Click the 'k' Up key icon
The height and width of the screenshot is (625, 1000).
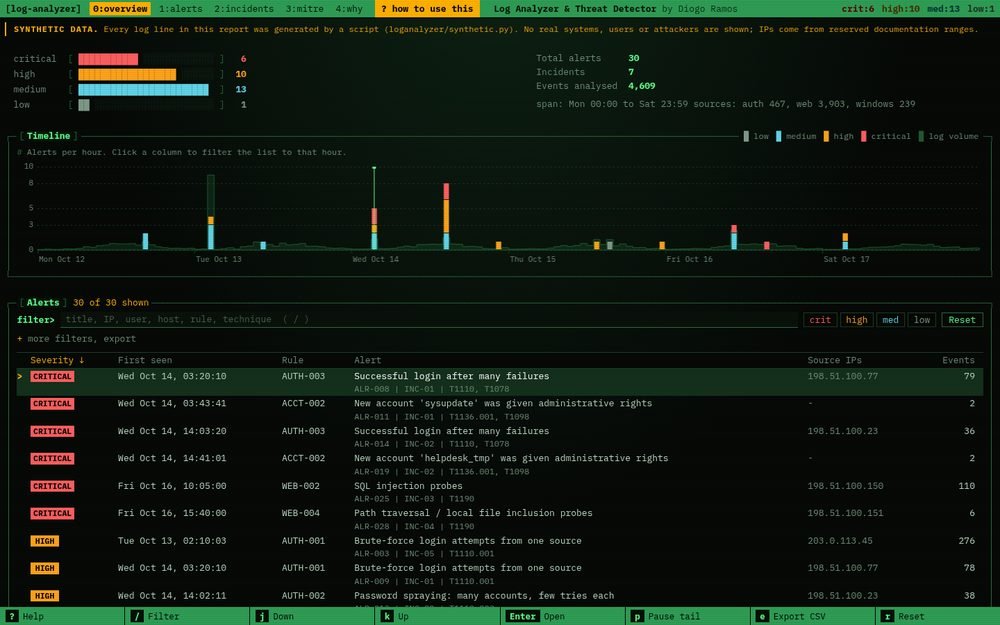tap(387, 616)
